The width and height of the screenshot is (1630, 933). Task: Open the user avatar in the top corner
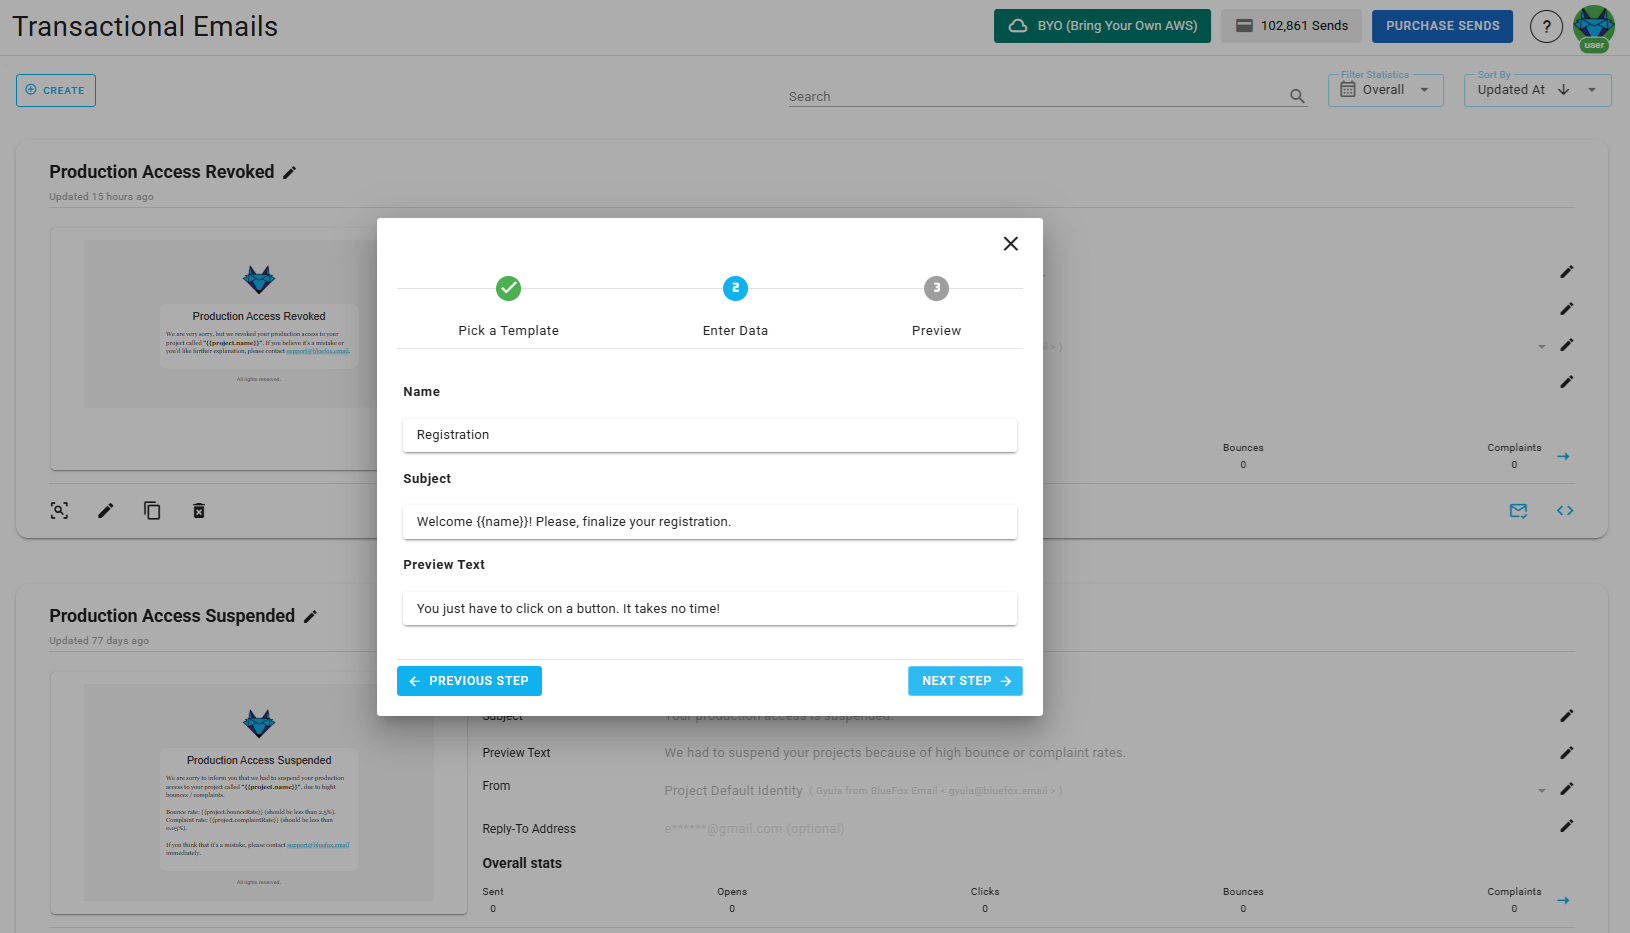1593,26
